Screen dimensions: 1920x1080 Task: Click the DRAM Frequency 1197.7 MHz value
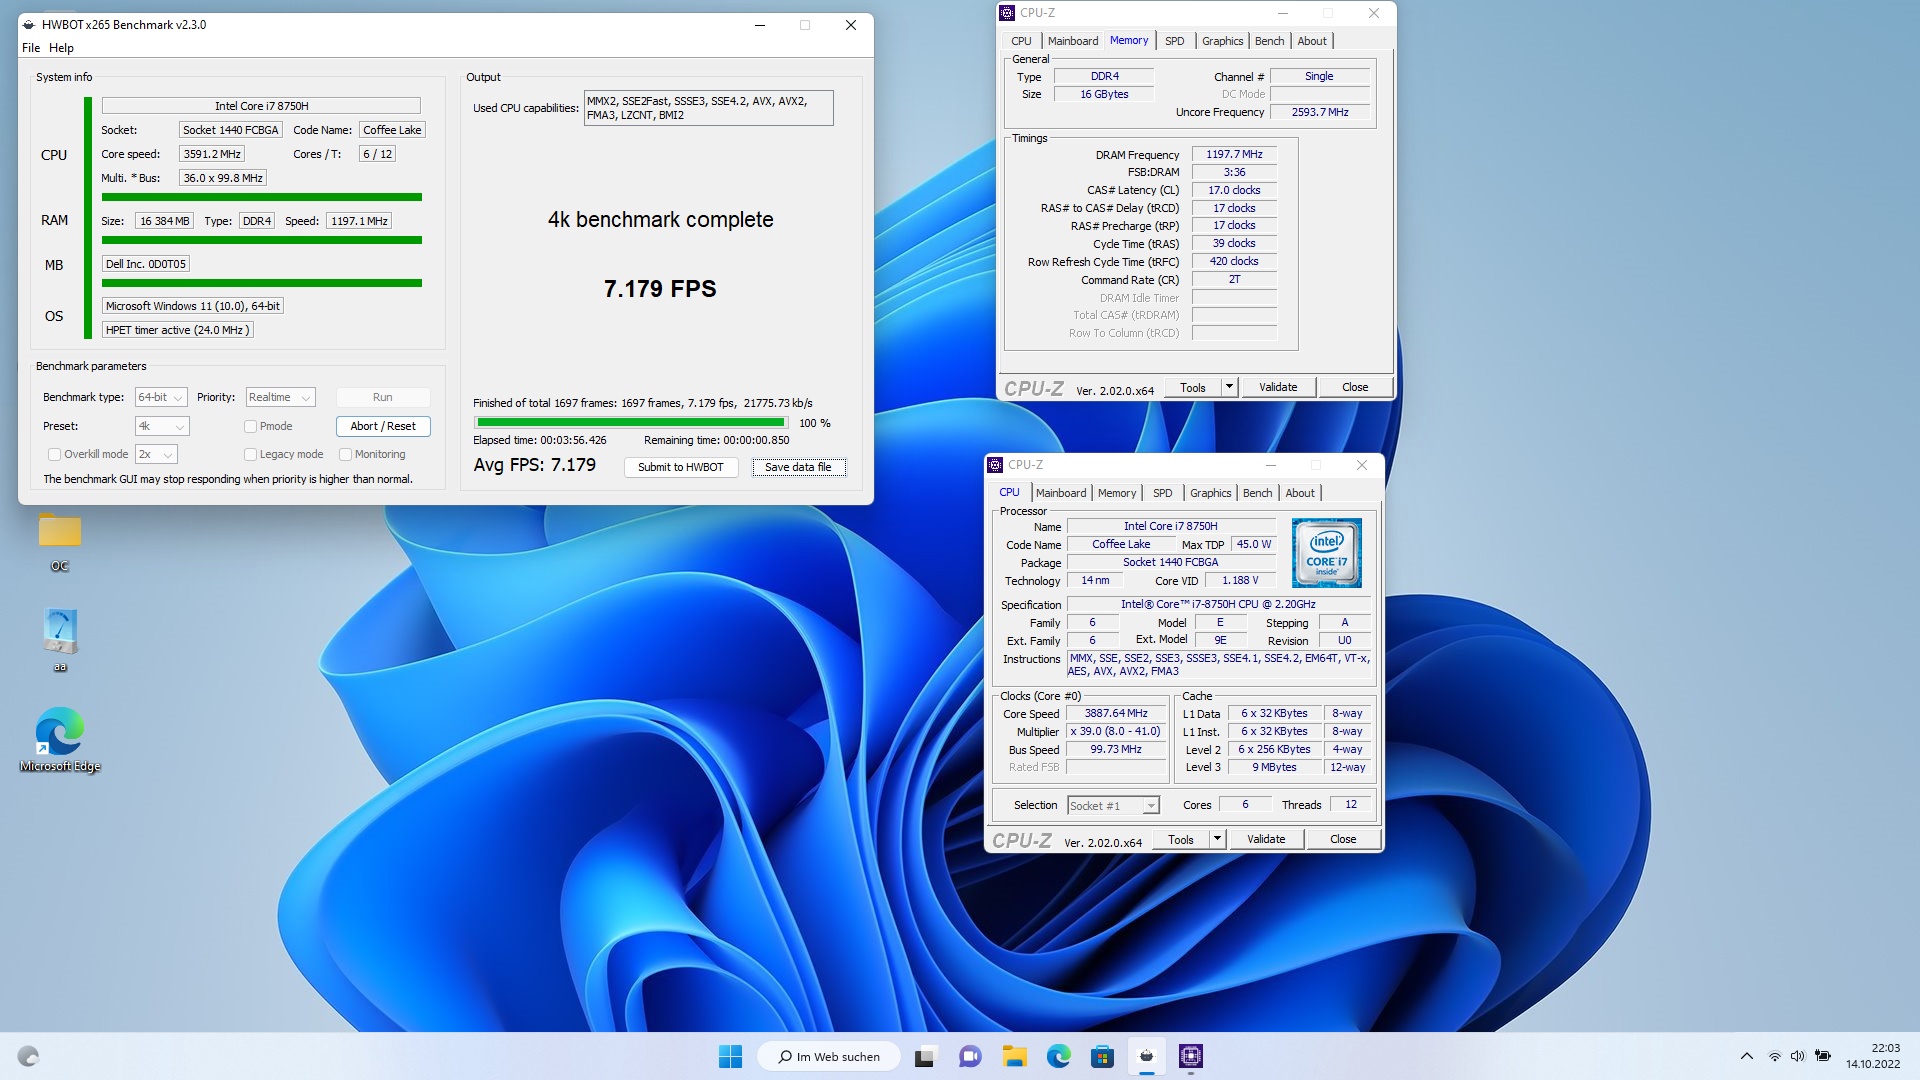click(x=1234, y=154)
